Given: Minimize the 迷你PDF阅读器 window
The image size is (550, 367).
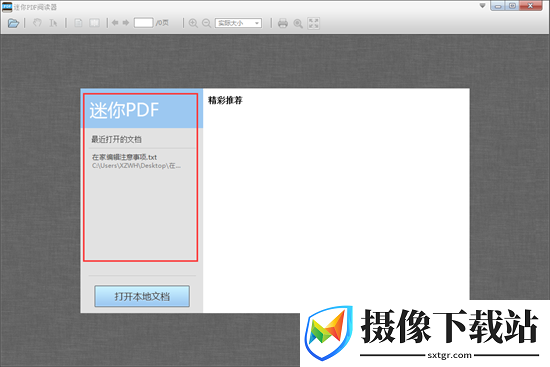Looking at the screenshot, I should 497,6.
